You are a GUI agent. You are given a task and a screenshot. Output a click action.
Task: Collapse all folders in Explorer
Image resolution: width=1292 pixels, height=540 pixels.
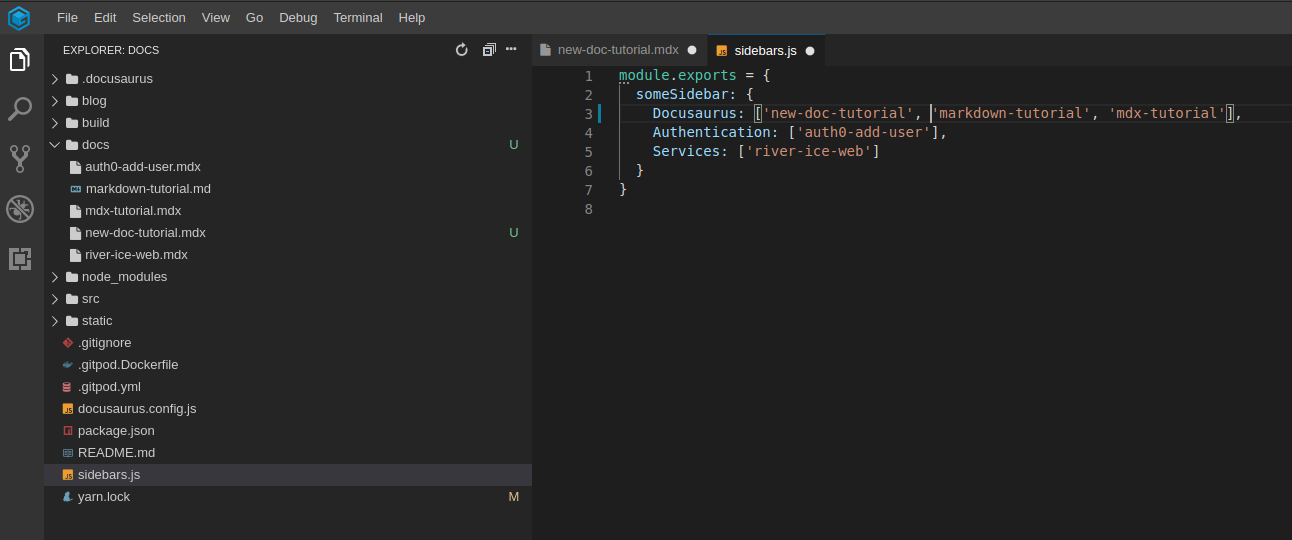click(x=489, y=50)
